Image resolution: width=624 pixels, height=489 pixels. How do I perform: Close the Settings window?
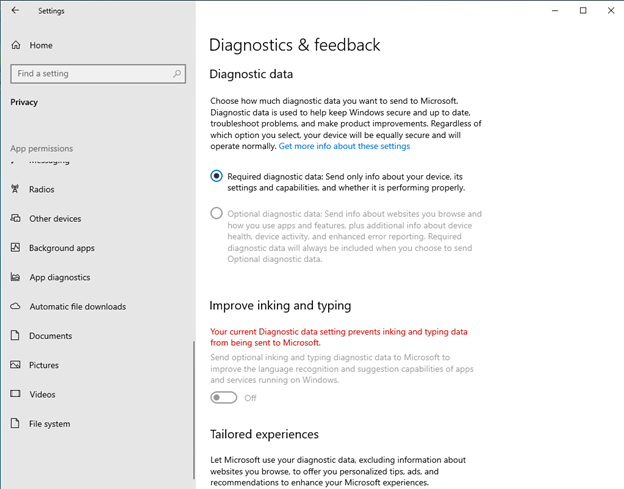tap(611, 11)
